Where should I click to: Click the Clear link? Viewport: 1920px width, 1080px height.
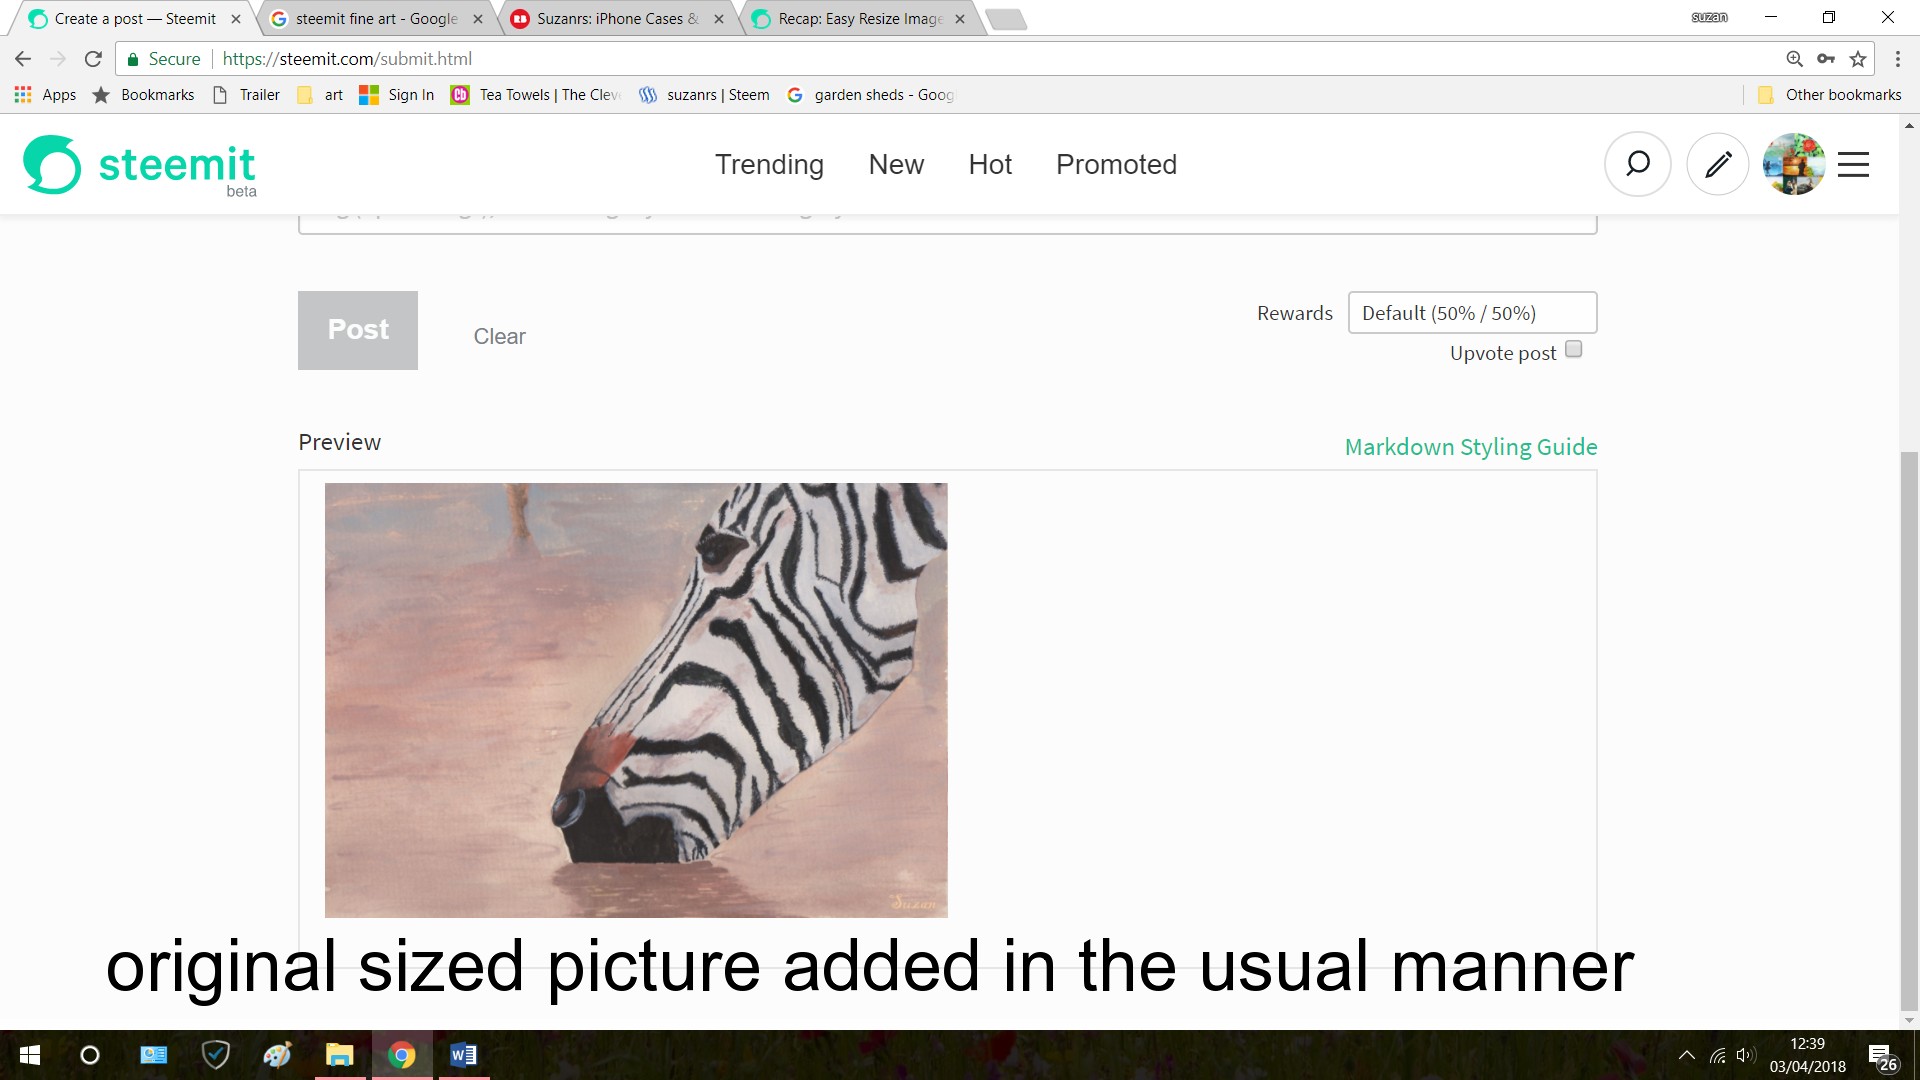tap(499, 337)
